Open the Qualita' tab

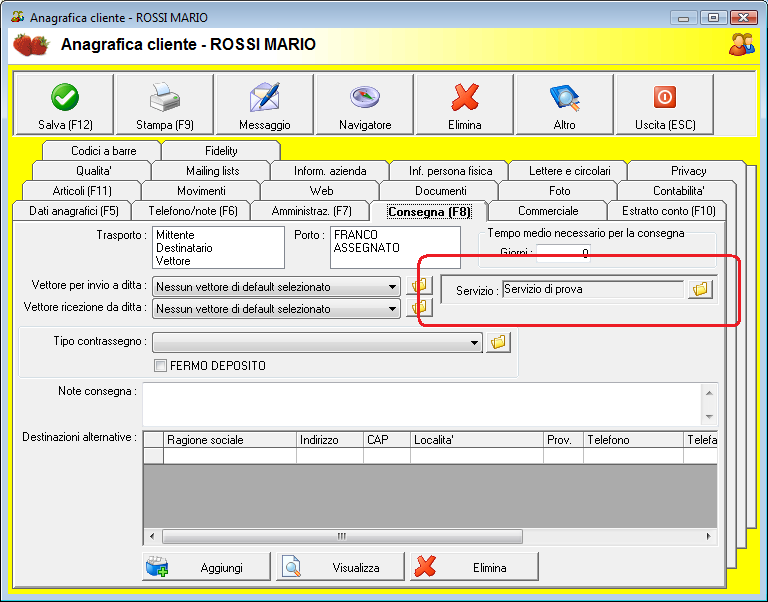[x=94, y=170]
